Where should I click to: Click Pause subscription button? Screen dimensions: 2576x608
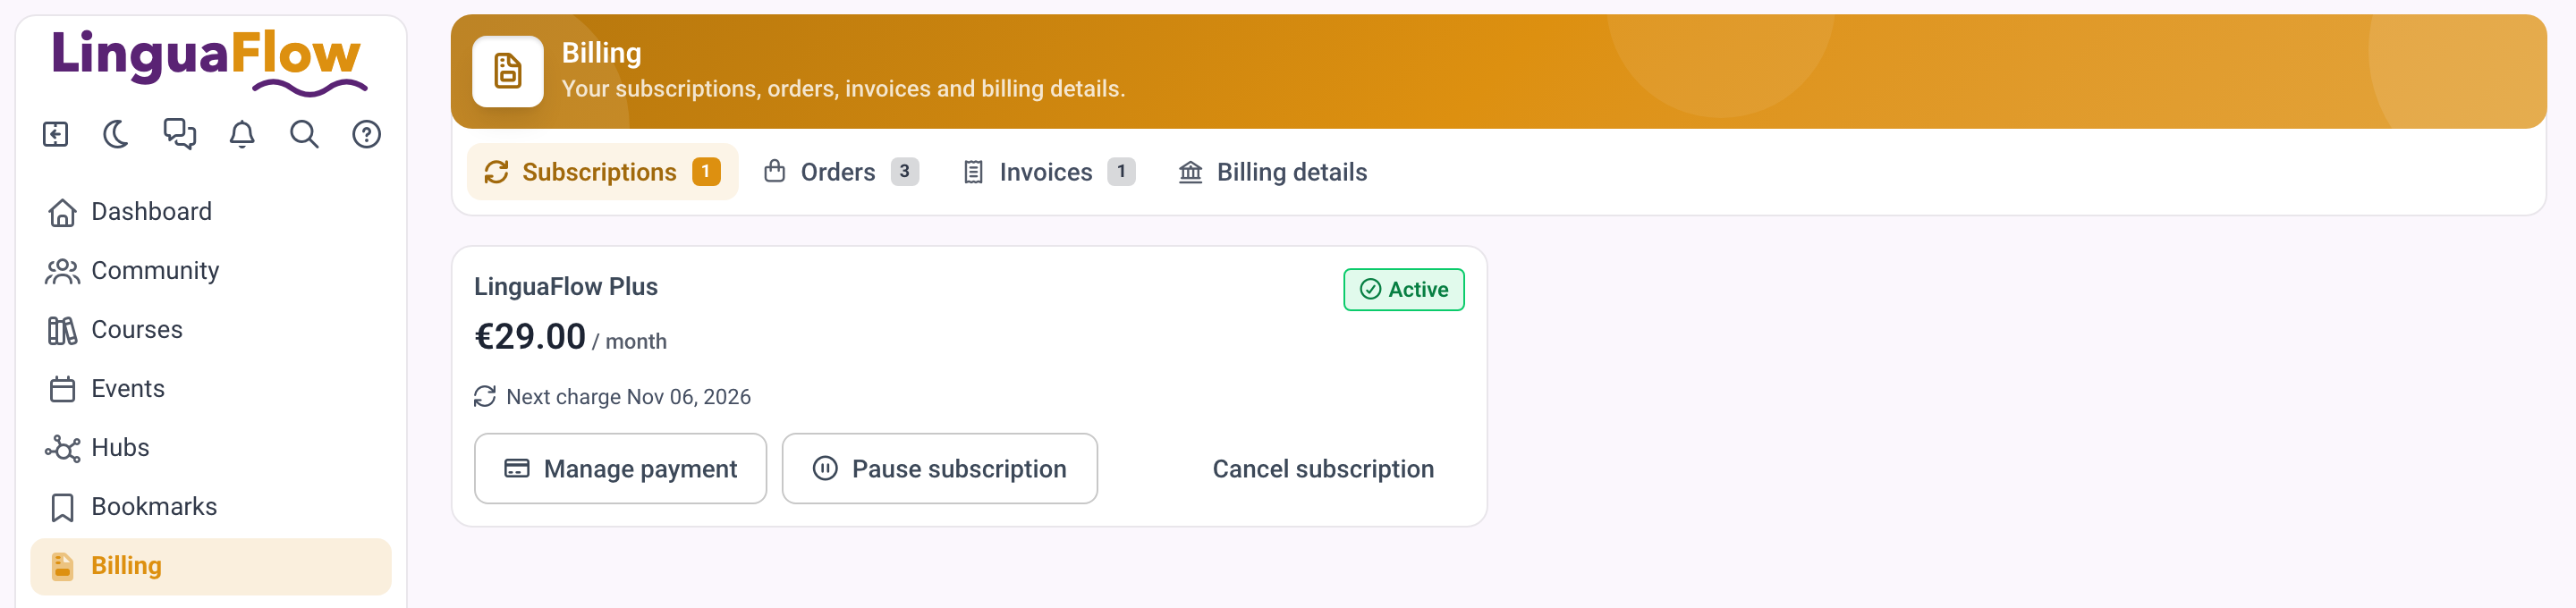click(940, 469)
